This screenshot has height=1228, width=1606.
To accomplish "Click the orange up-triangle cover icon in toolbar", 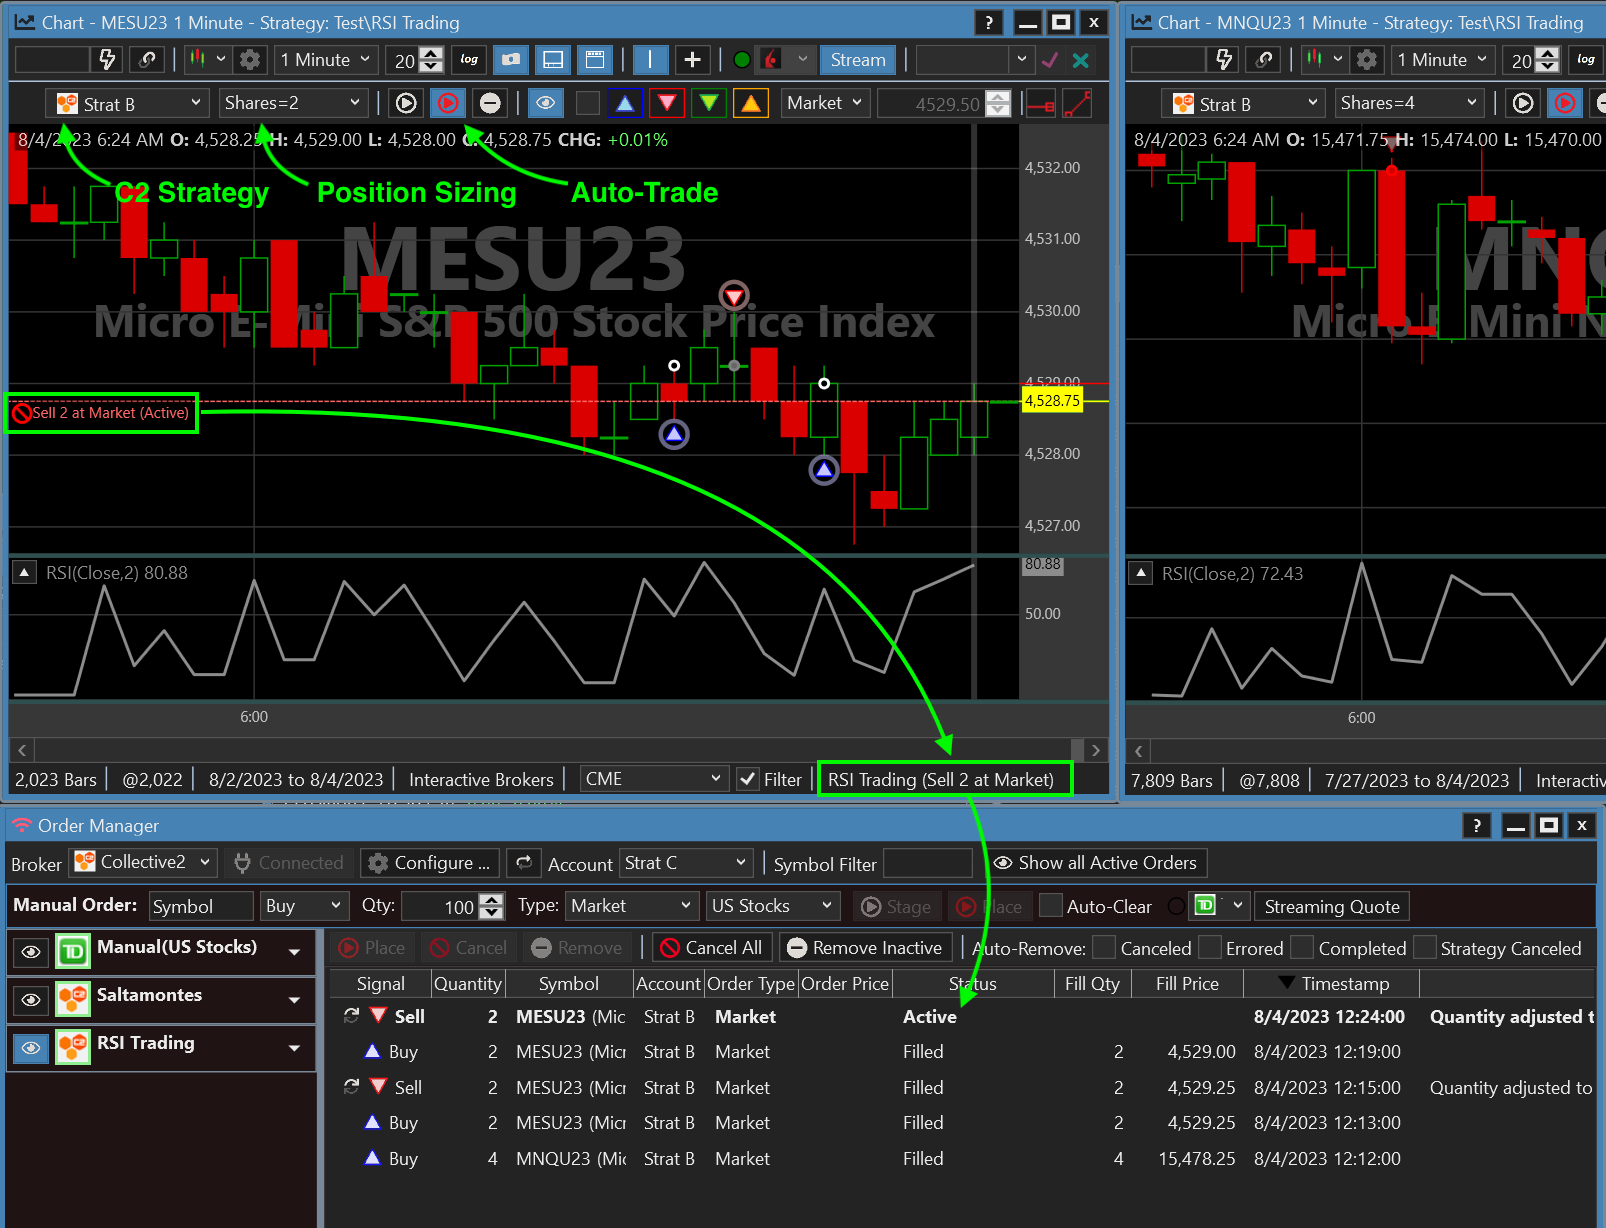I will pyautogui.click(x=751, y=103).
